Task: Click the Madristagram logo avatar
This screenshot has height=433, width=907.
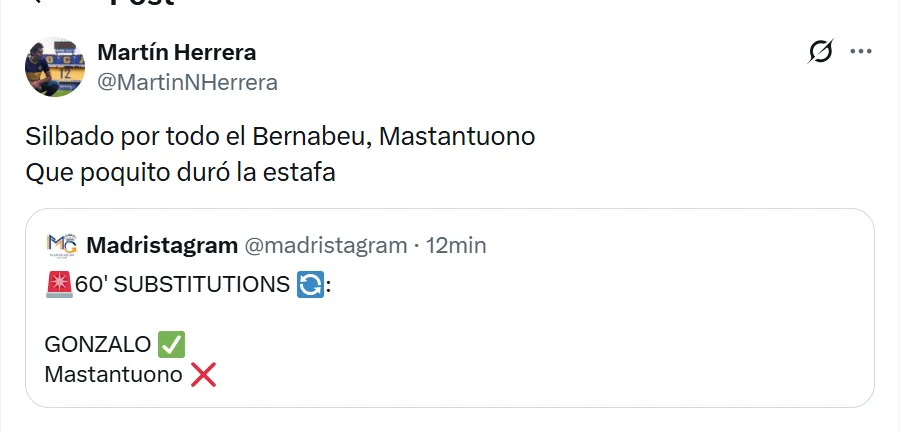Action: (62, 245)
